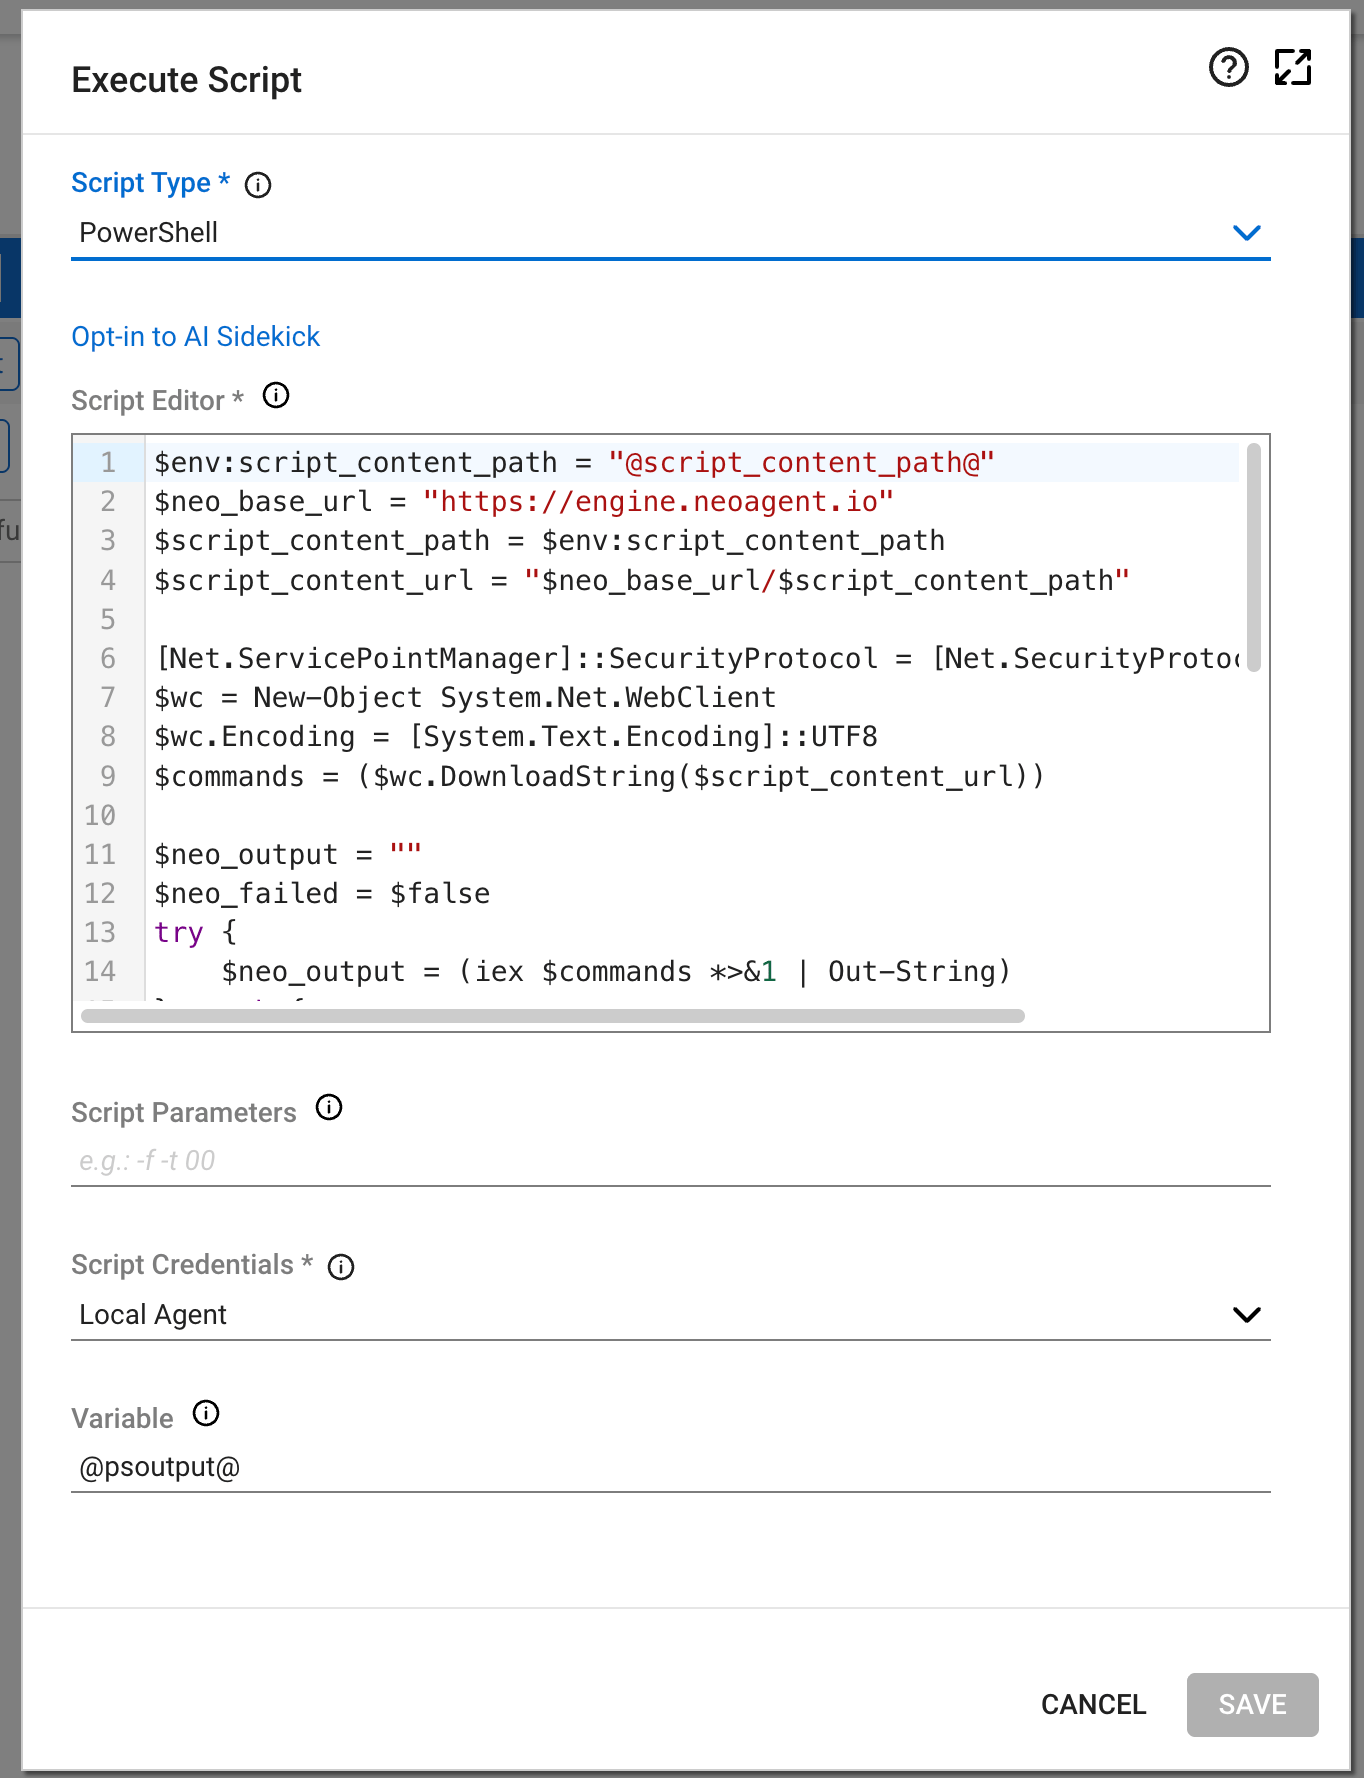Viewport: 1364px width, 1778px height.
Task: Click Opt-in to AI Sidekick link
Action: pyautogui.click(x=195, y=337)
